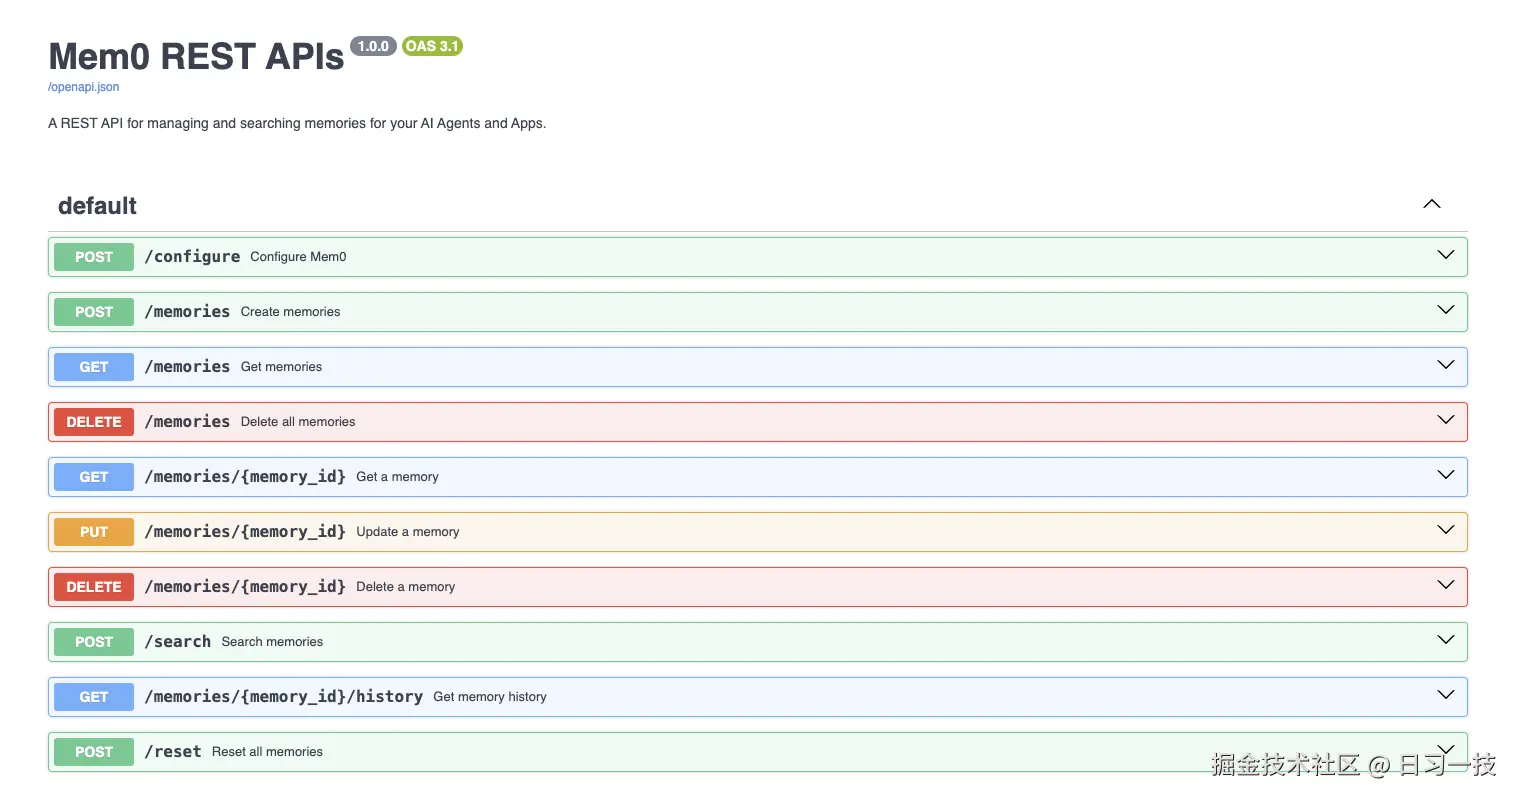
Task: Click the DELETE badge on Delete all memories row
Action: click(x=93, y=421)
